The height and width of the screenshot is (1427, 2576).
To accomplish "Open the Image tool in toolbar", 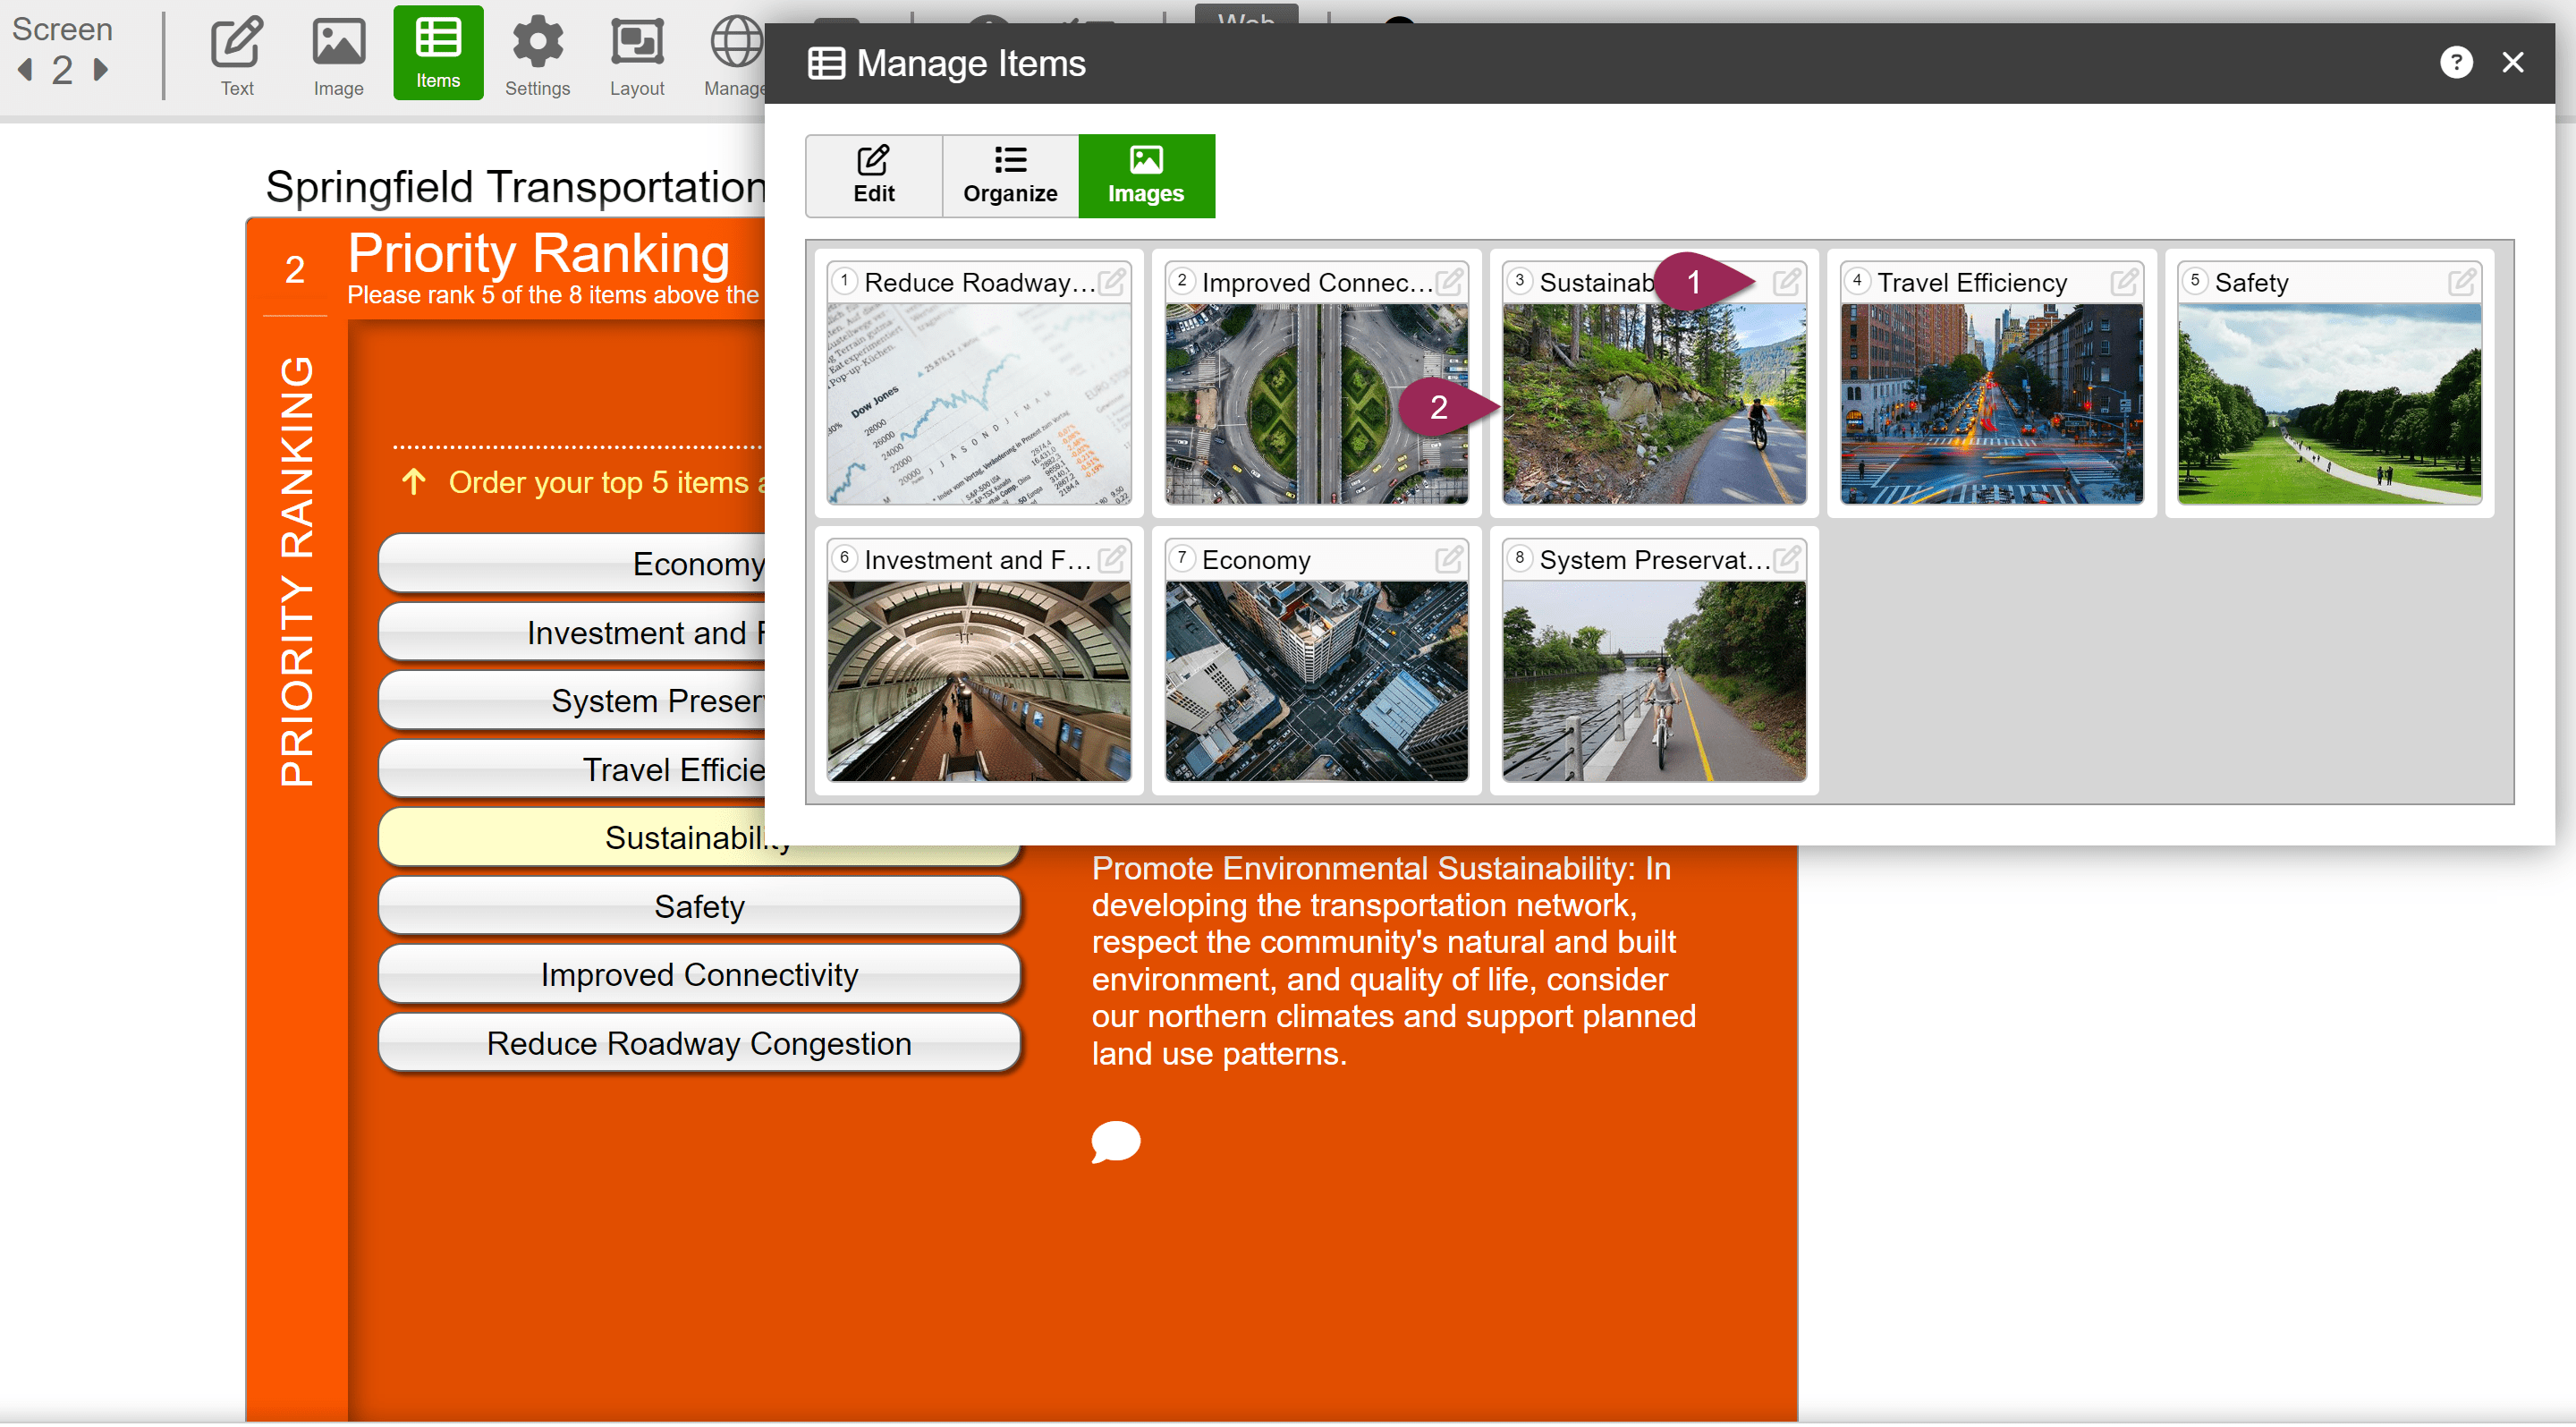I will coord(338,55).
